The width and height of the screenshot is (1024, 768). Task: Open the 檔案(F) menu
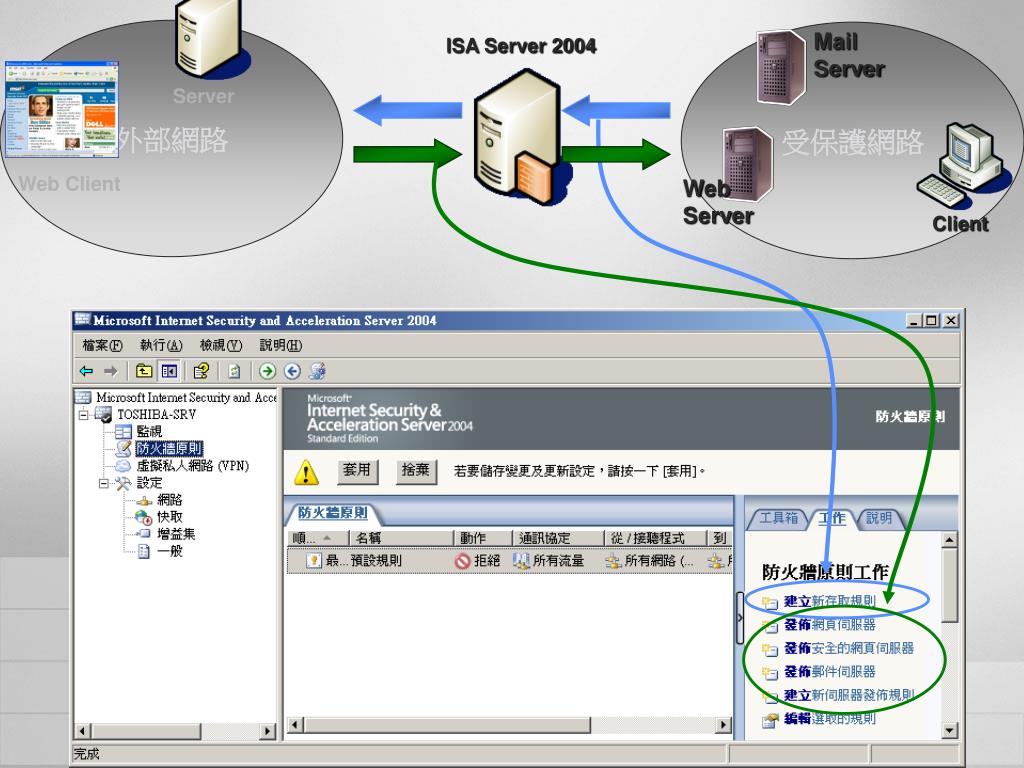click(102, 345)
